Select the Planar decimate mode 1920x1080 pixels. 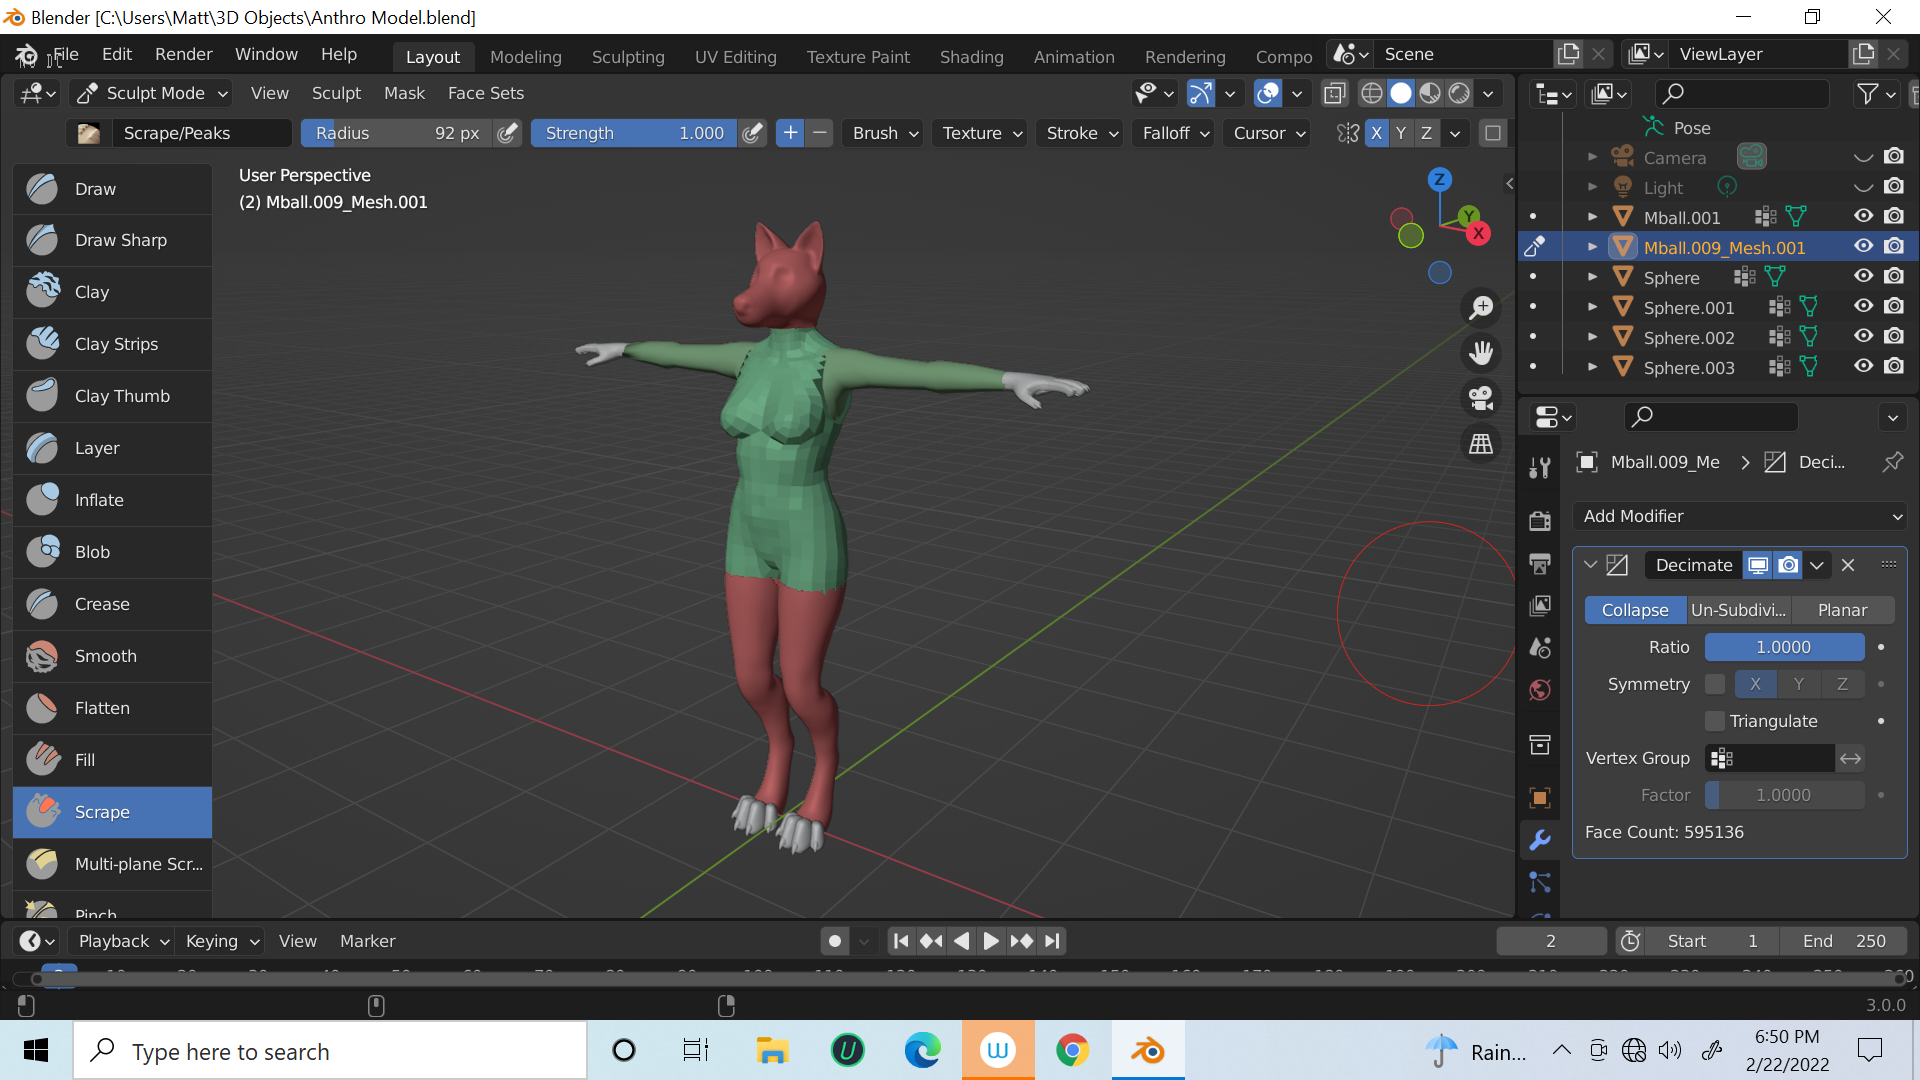(x=1842, y=610)
